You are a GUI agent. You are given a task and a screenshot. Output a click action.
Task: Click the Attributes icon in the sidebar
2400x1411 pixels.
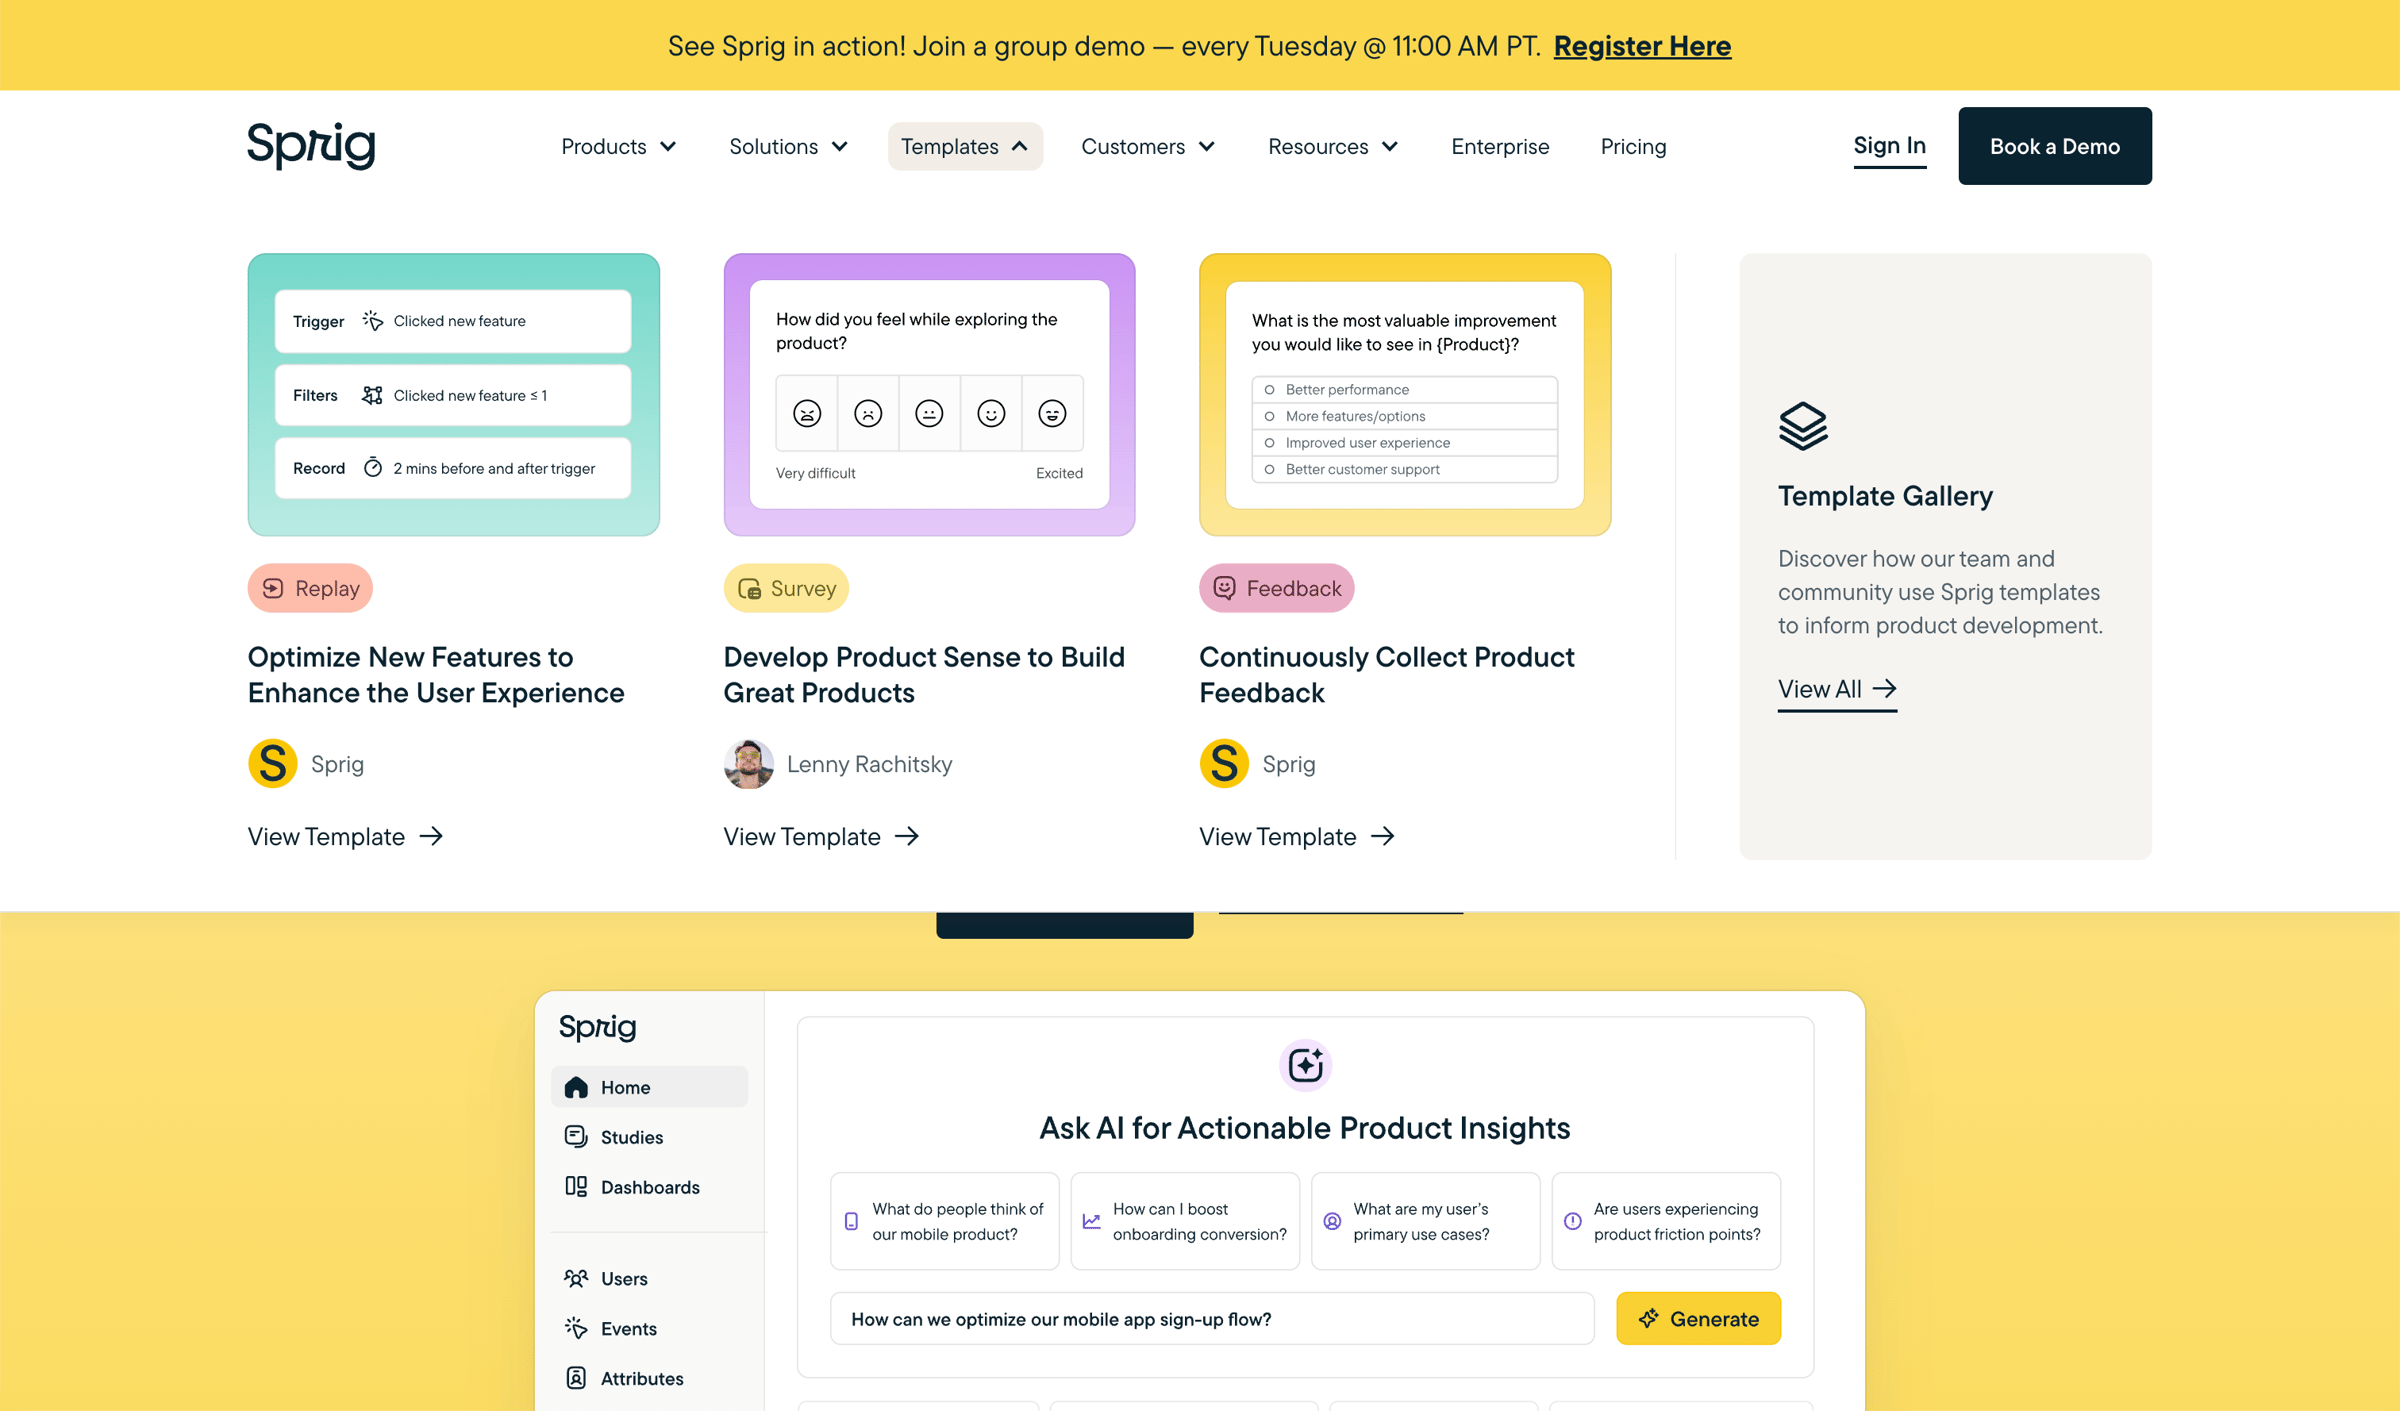click(x=576, y=1378)
